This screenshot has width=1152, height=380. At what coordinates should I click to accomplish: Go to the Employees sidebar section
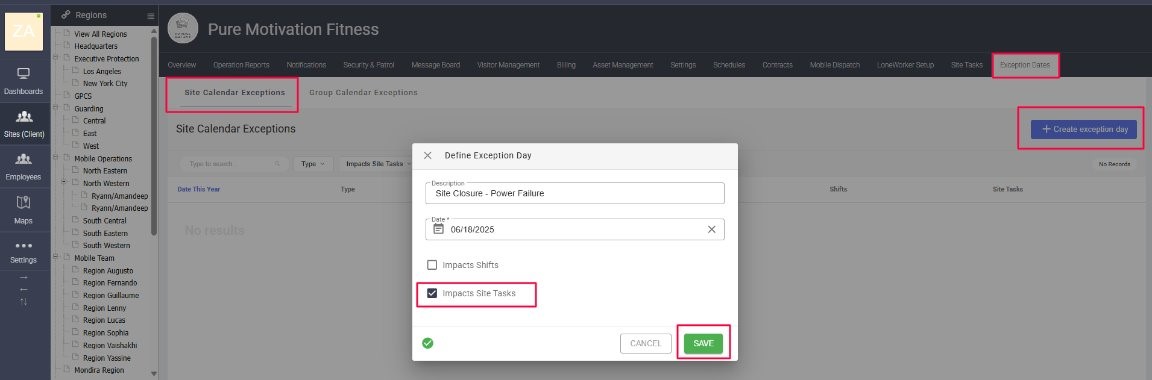(x=24, y=167)
